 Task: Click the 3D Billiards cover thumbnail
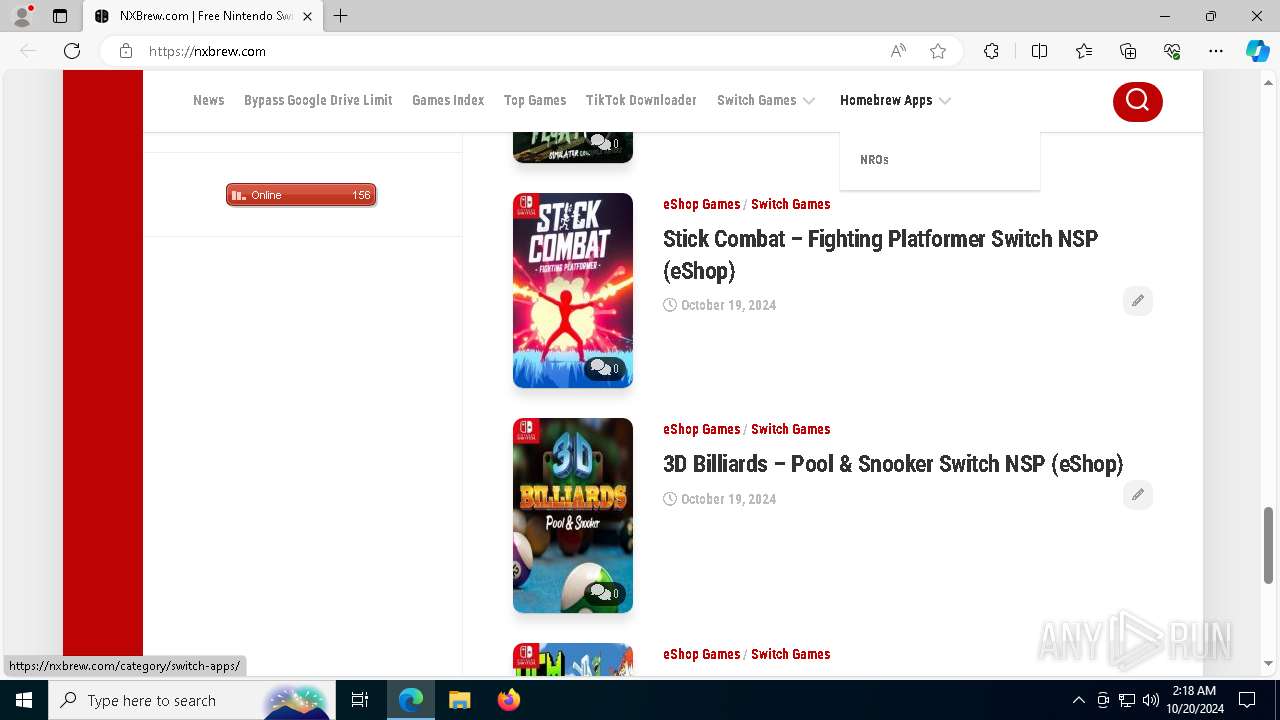573,515
